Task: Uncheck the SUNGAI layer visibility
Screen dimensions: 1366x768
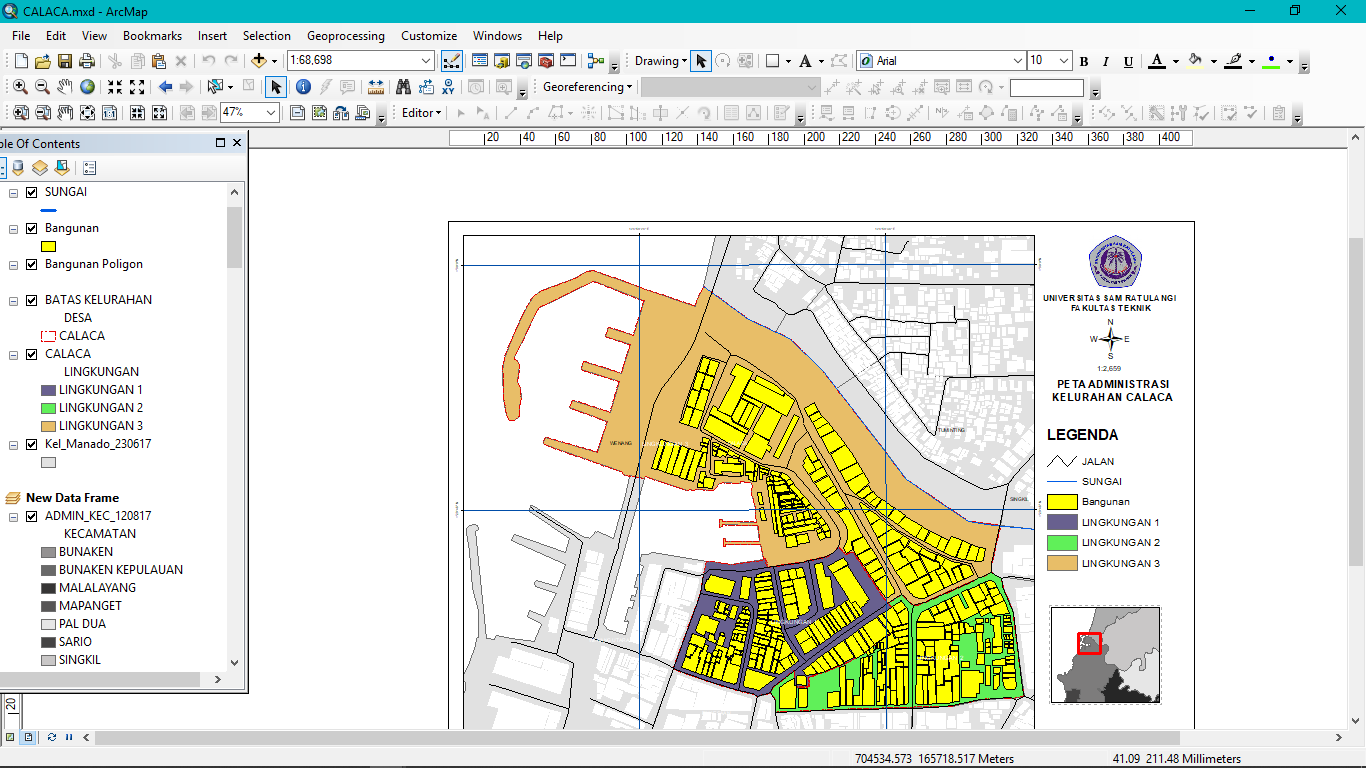Action: 31,192
